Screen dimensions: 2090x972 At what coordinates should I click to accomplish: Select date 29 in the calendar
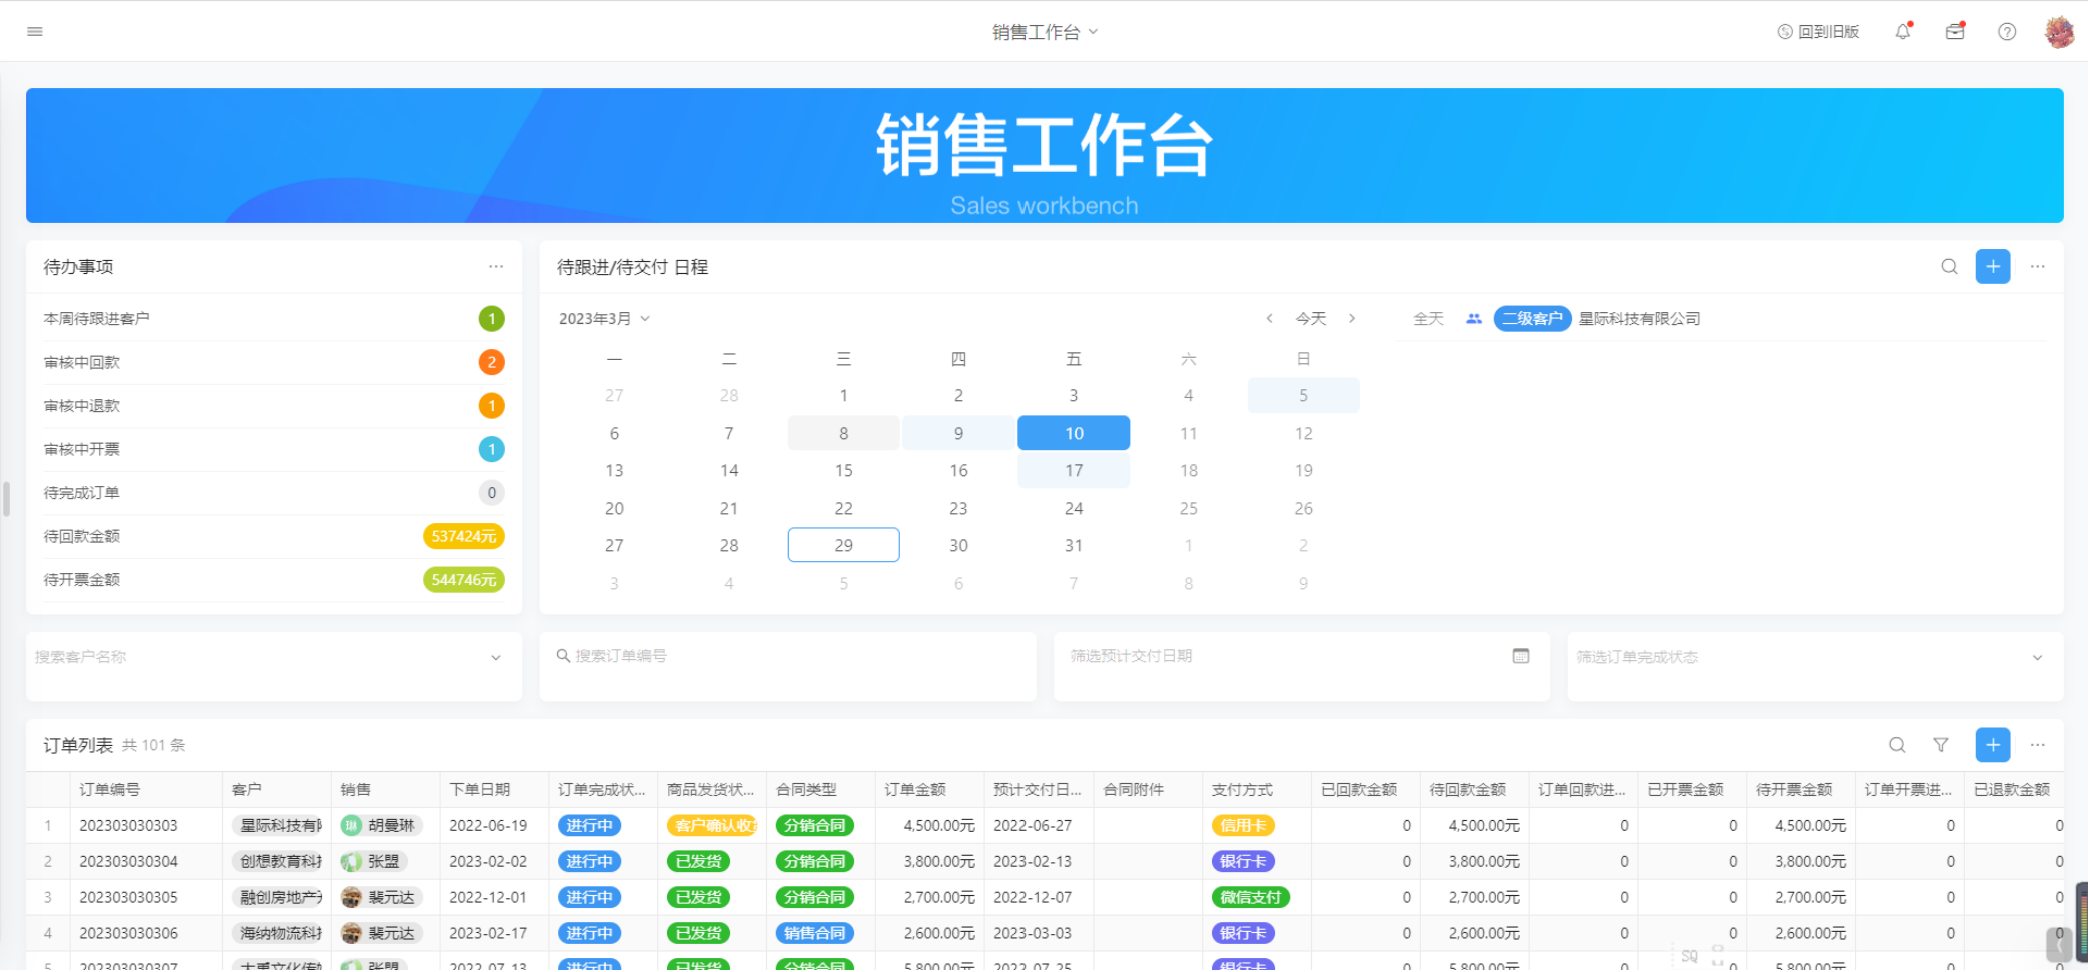click(x=843, y=546)
